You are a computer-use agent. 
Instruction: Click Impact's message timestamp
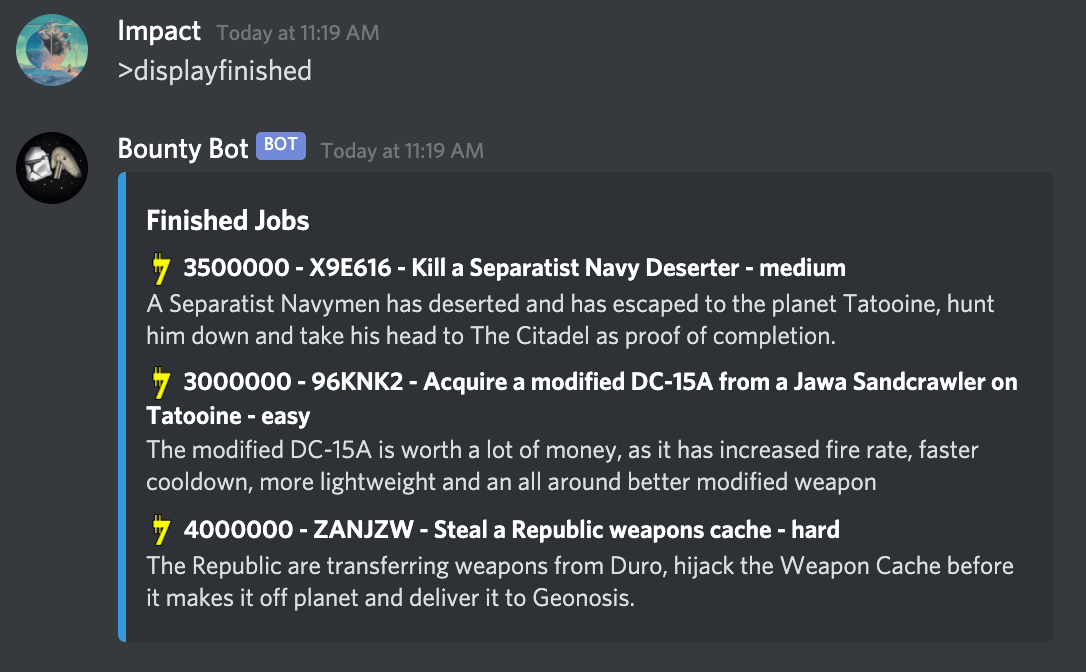(x=298, y=33)
